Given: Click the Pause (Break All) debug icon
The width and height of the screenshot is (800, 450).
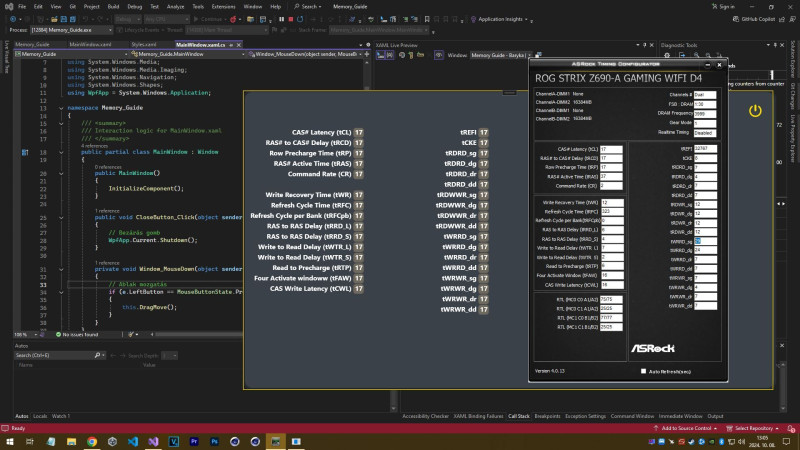Looking at the screenshot, I should click(281, 19).
